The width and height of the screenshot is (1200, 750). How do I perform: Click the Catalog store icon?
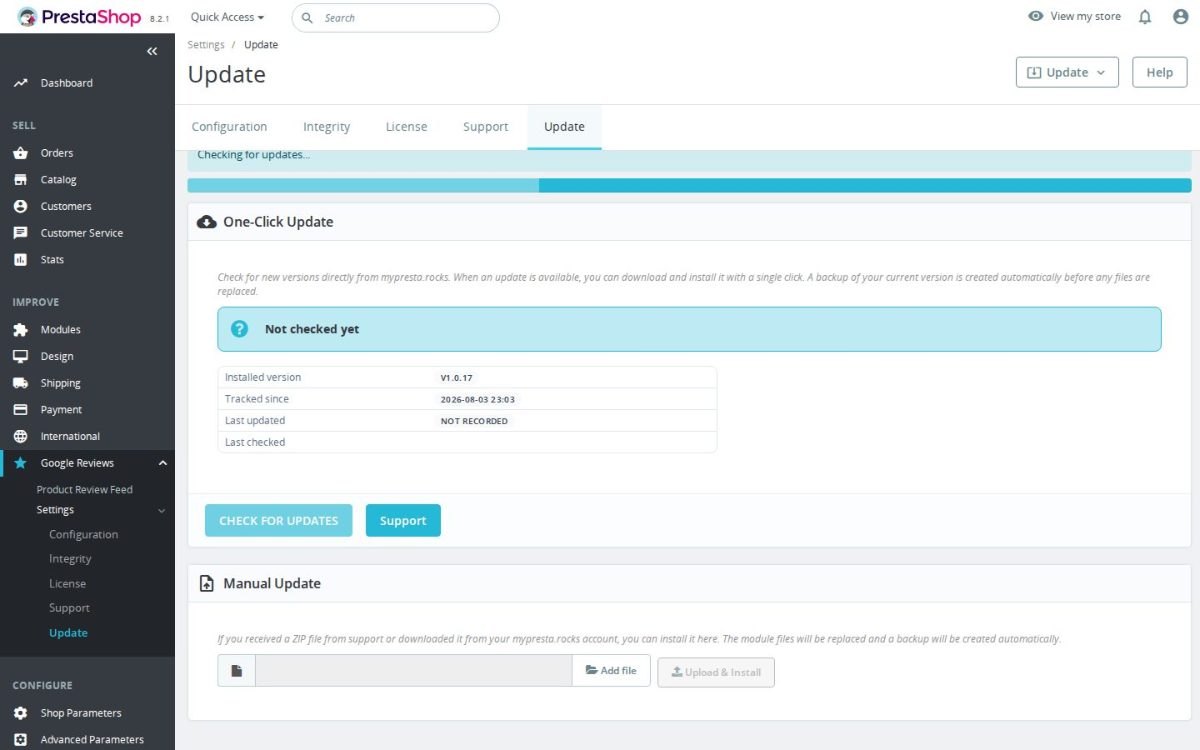(20, 180)
